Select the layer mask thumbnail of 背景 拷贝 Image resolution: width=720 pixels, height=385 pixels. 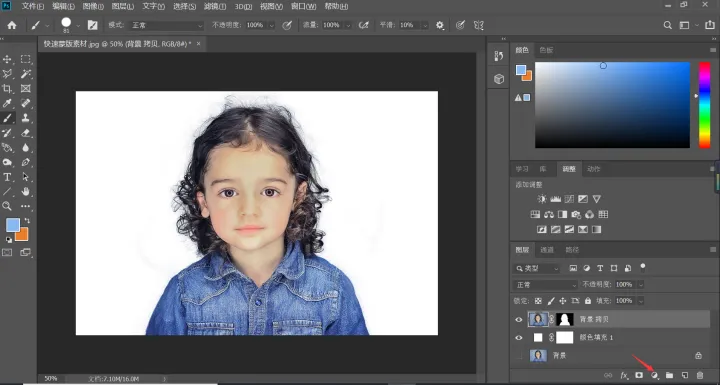click(x=565, y=319)
